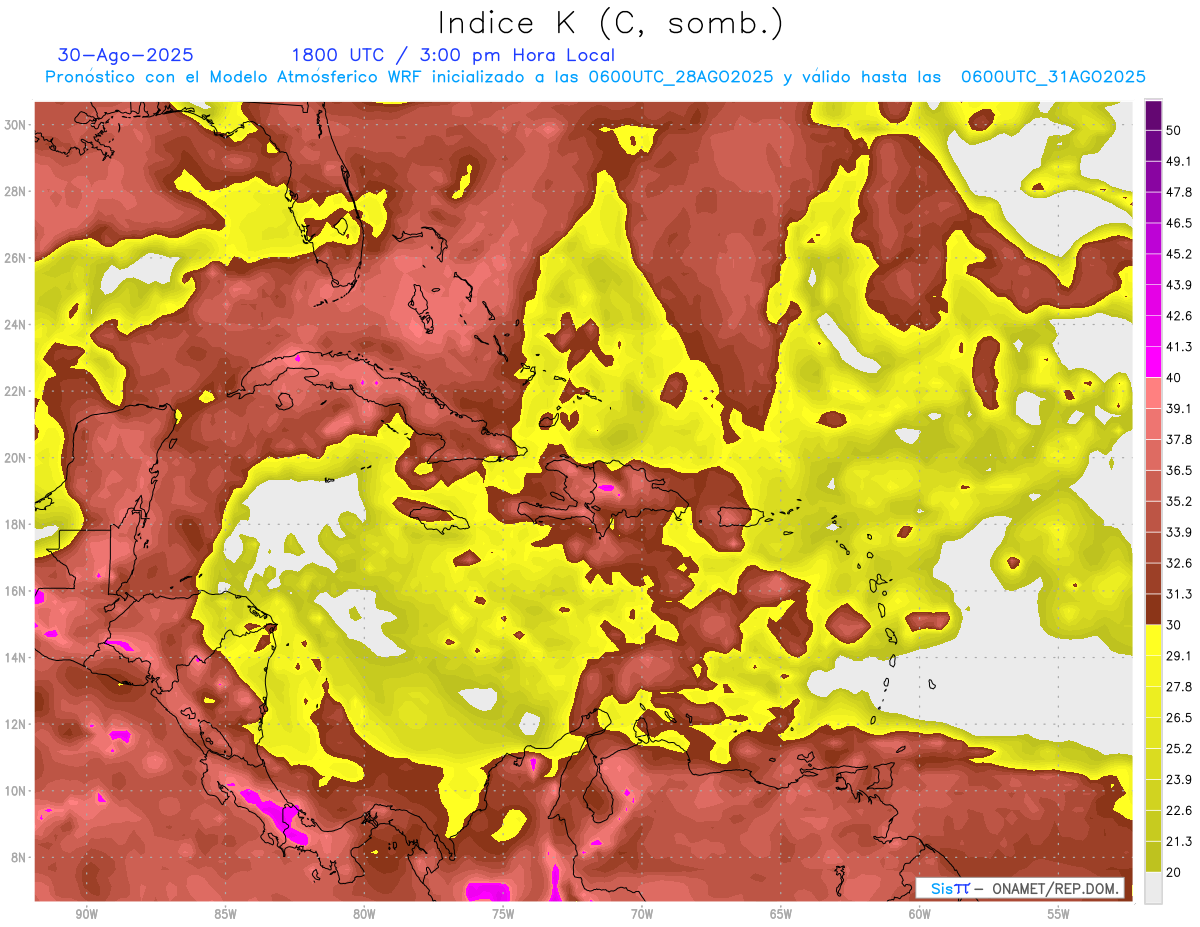Click the "31.3" colorbar value
Image resolution: width=1200 pixels, height=927 pixels.
[1178, 594]
